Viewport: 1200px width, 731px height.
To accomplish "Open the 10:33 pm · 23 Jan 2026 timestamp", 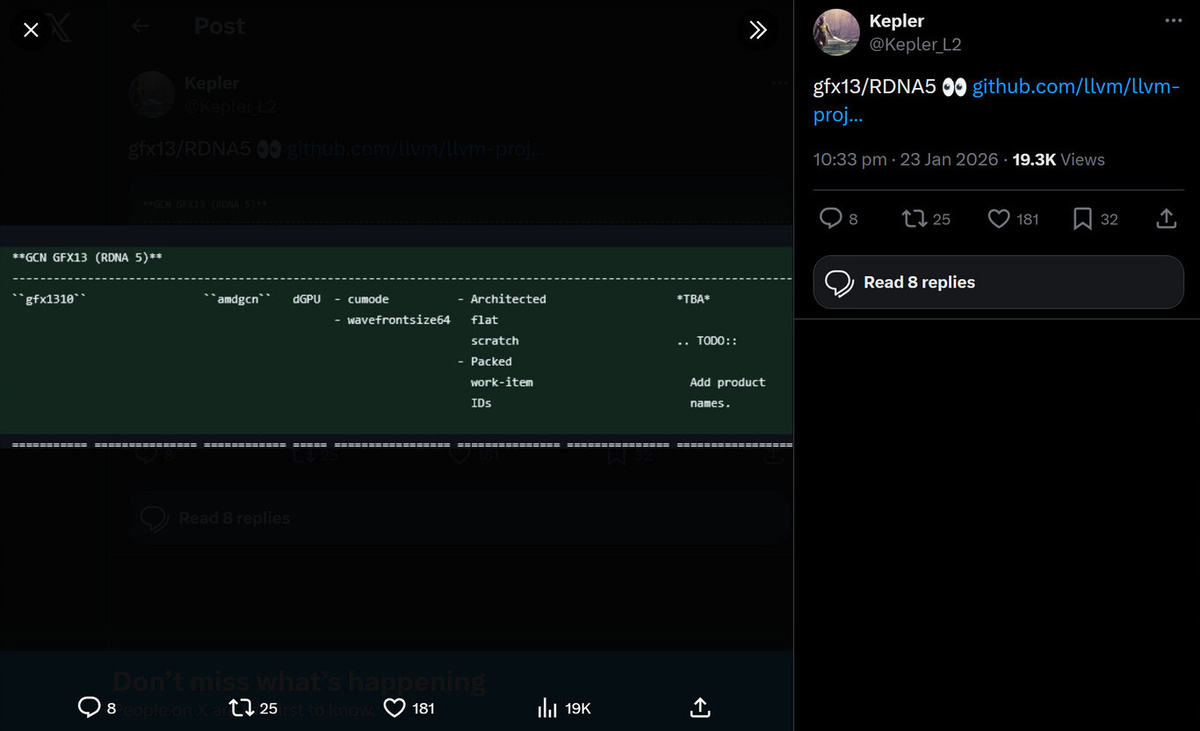I will (x=905, y=159).
